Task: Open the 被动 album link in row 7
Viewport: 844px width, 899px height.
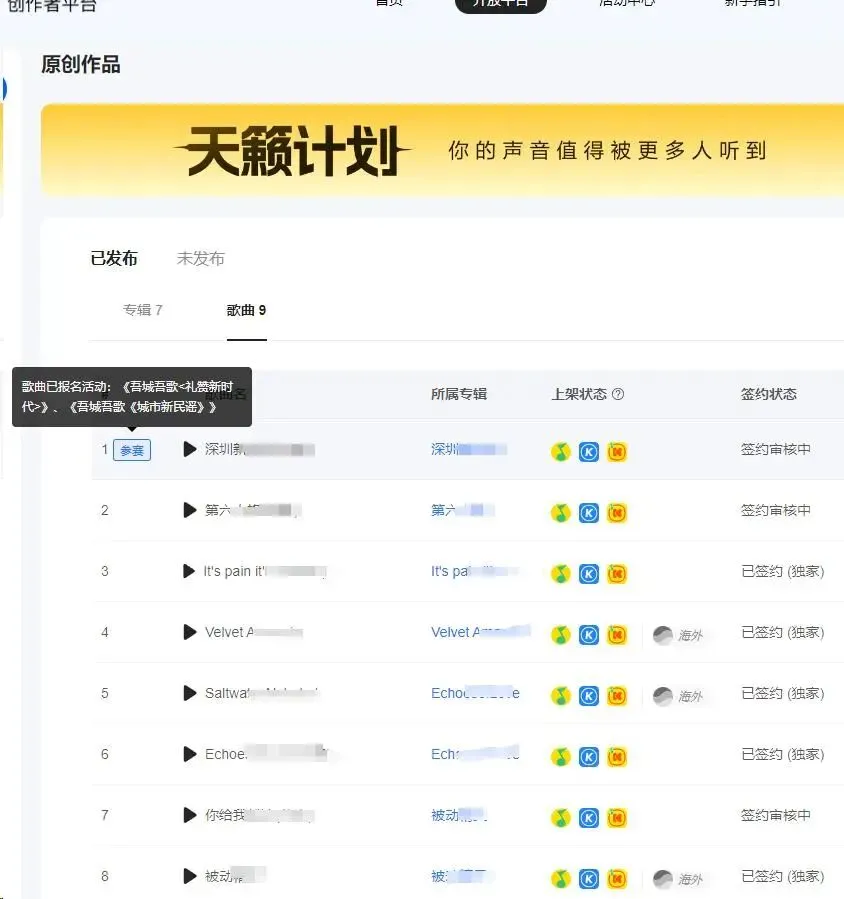Action: (x=459, y=815)
